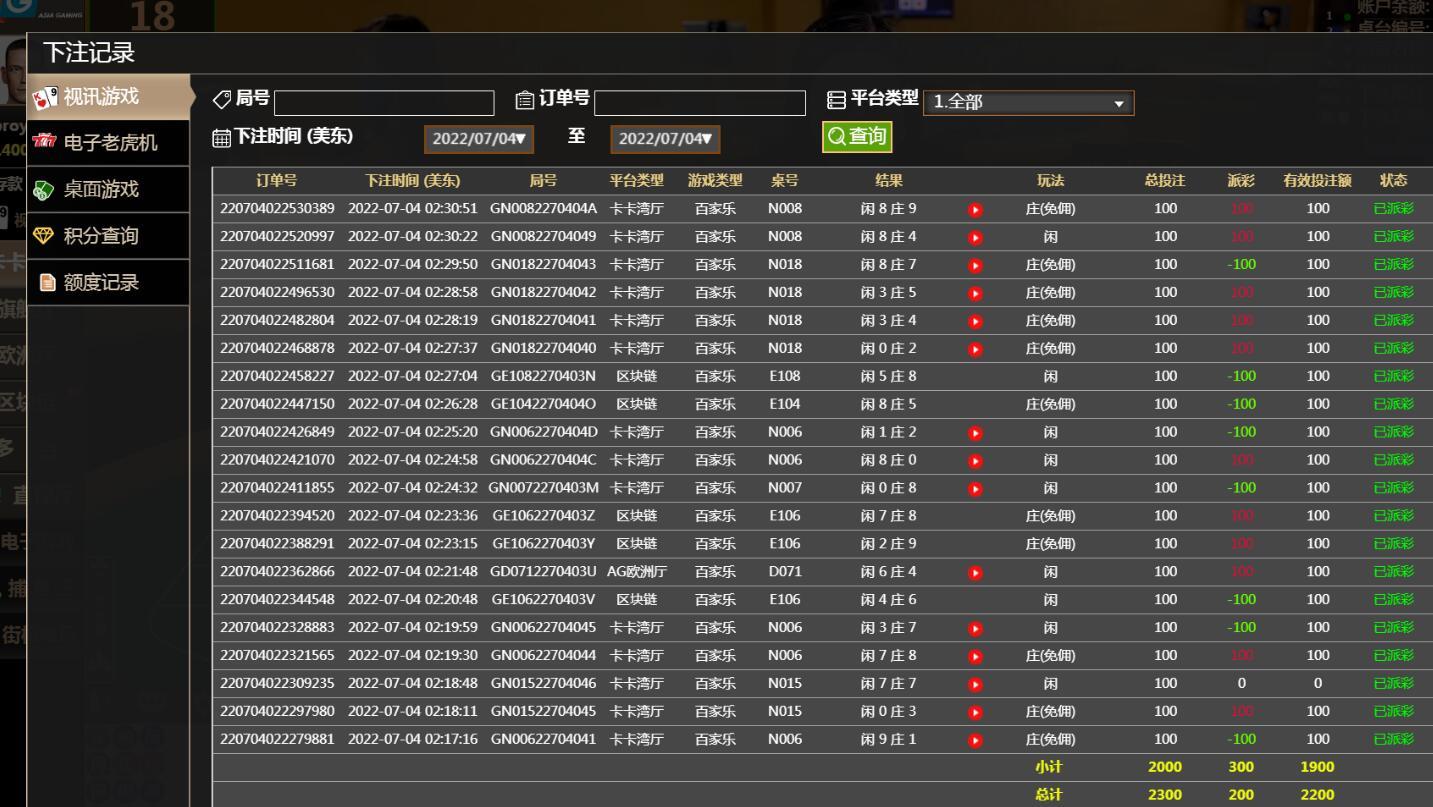Viewport: 1433px width, 807px height.
Task: Click round number GE1042270404O
Action: pos(543,405)
